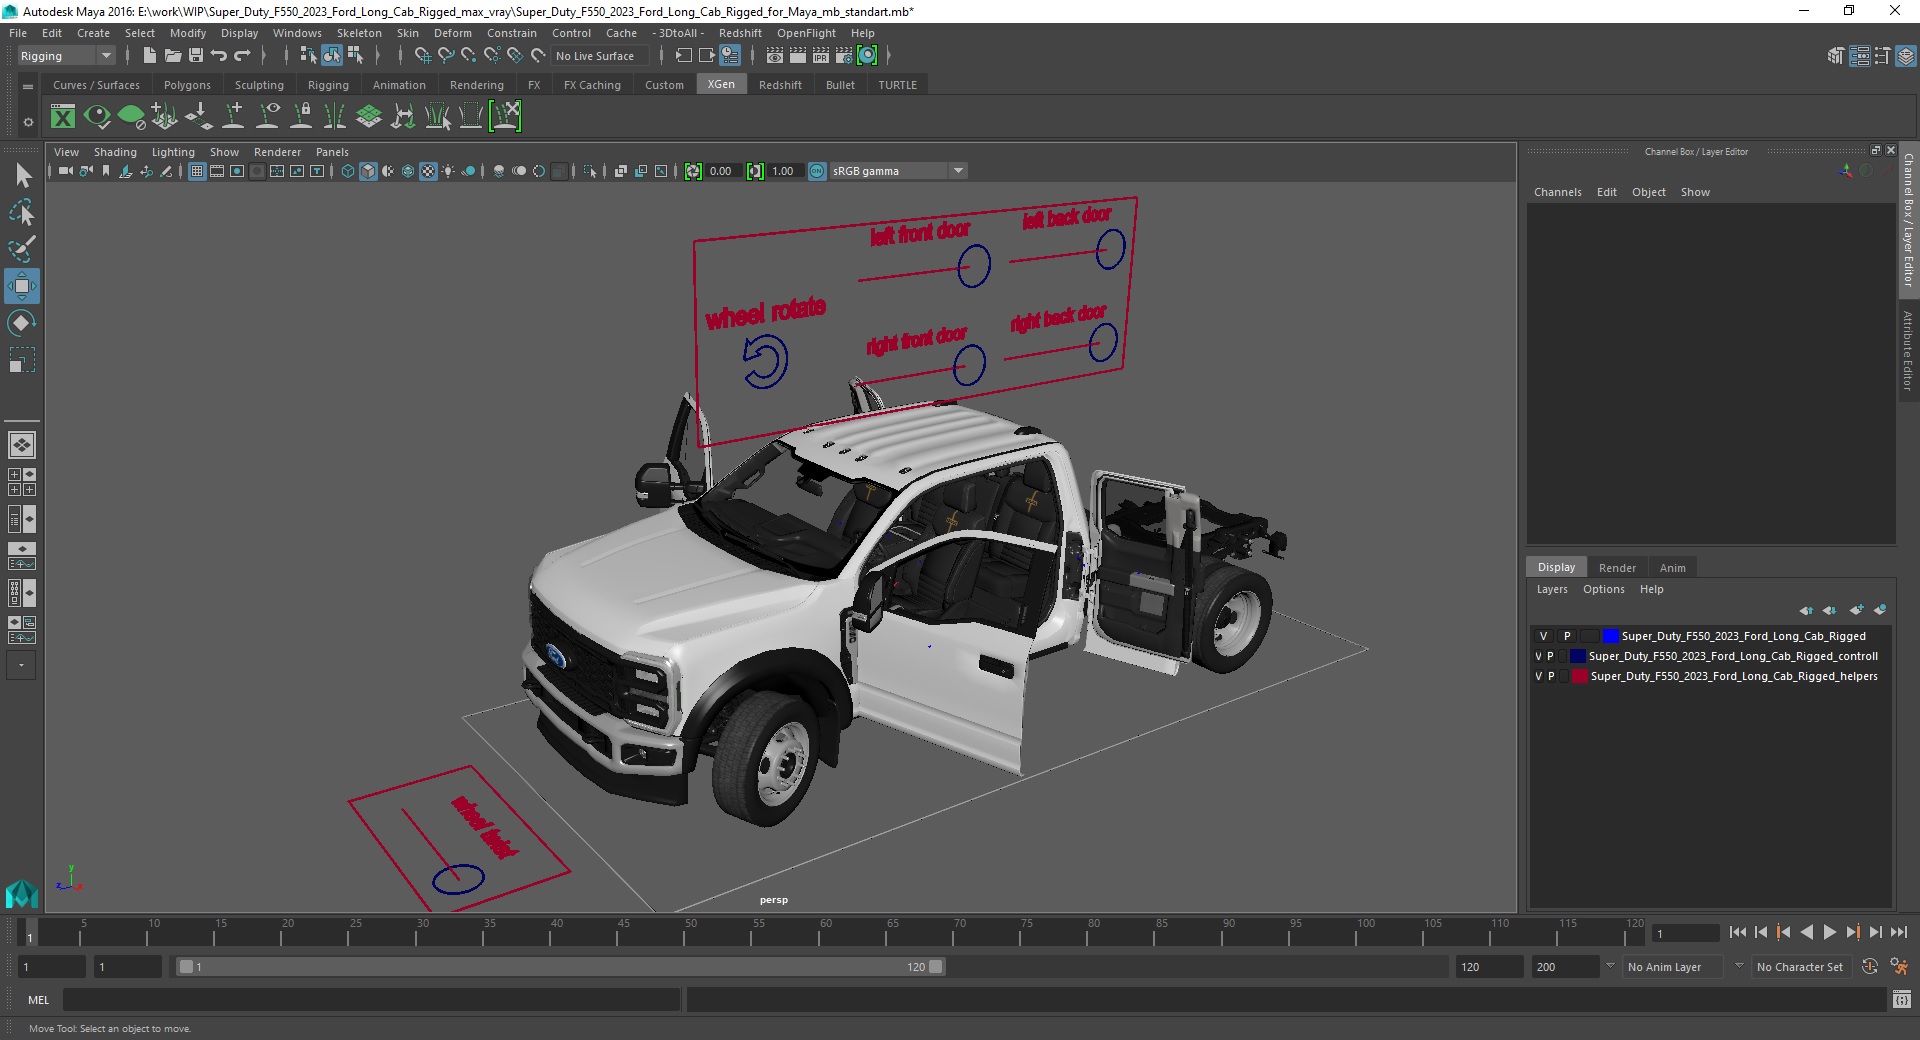Redo using the redo arrow icon
1920x1040 pixels.
click(x=242, y=56)
